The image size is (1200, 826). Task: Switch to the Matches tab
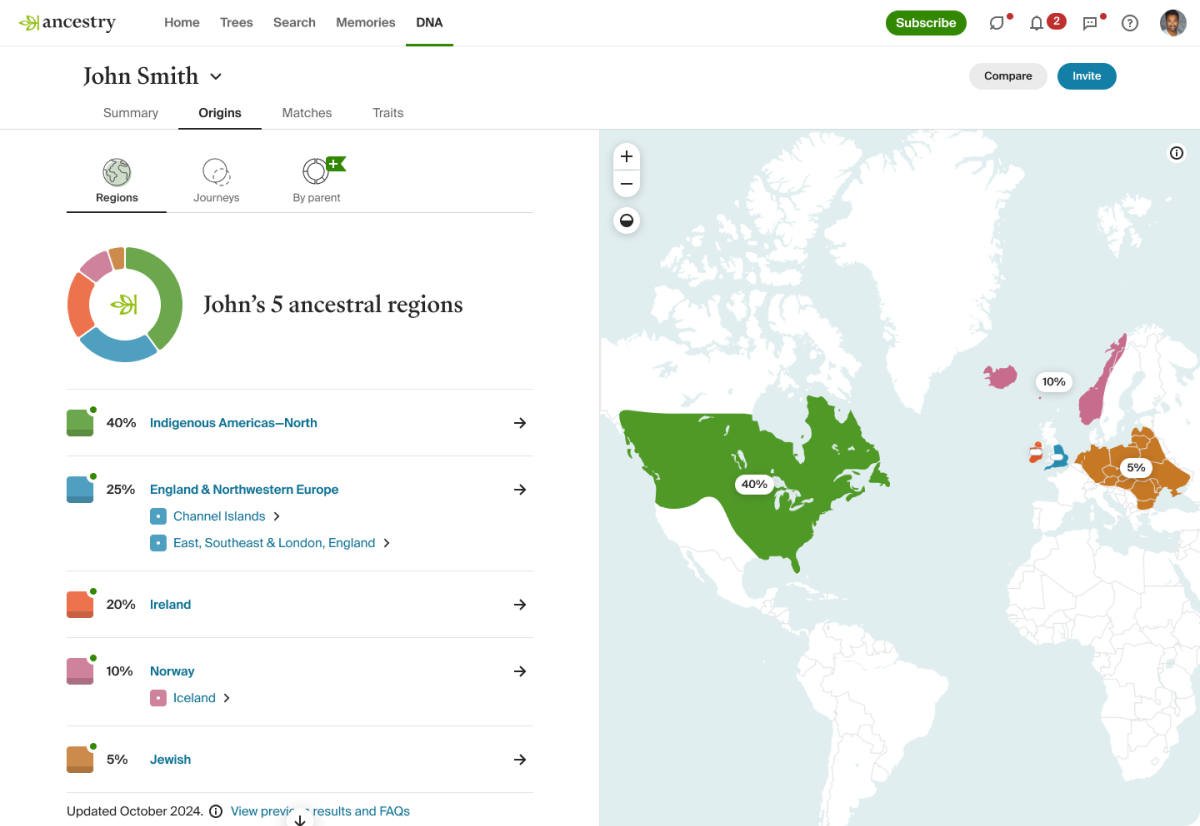[307, 113]
